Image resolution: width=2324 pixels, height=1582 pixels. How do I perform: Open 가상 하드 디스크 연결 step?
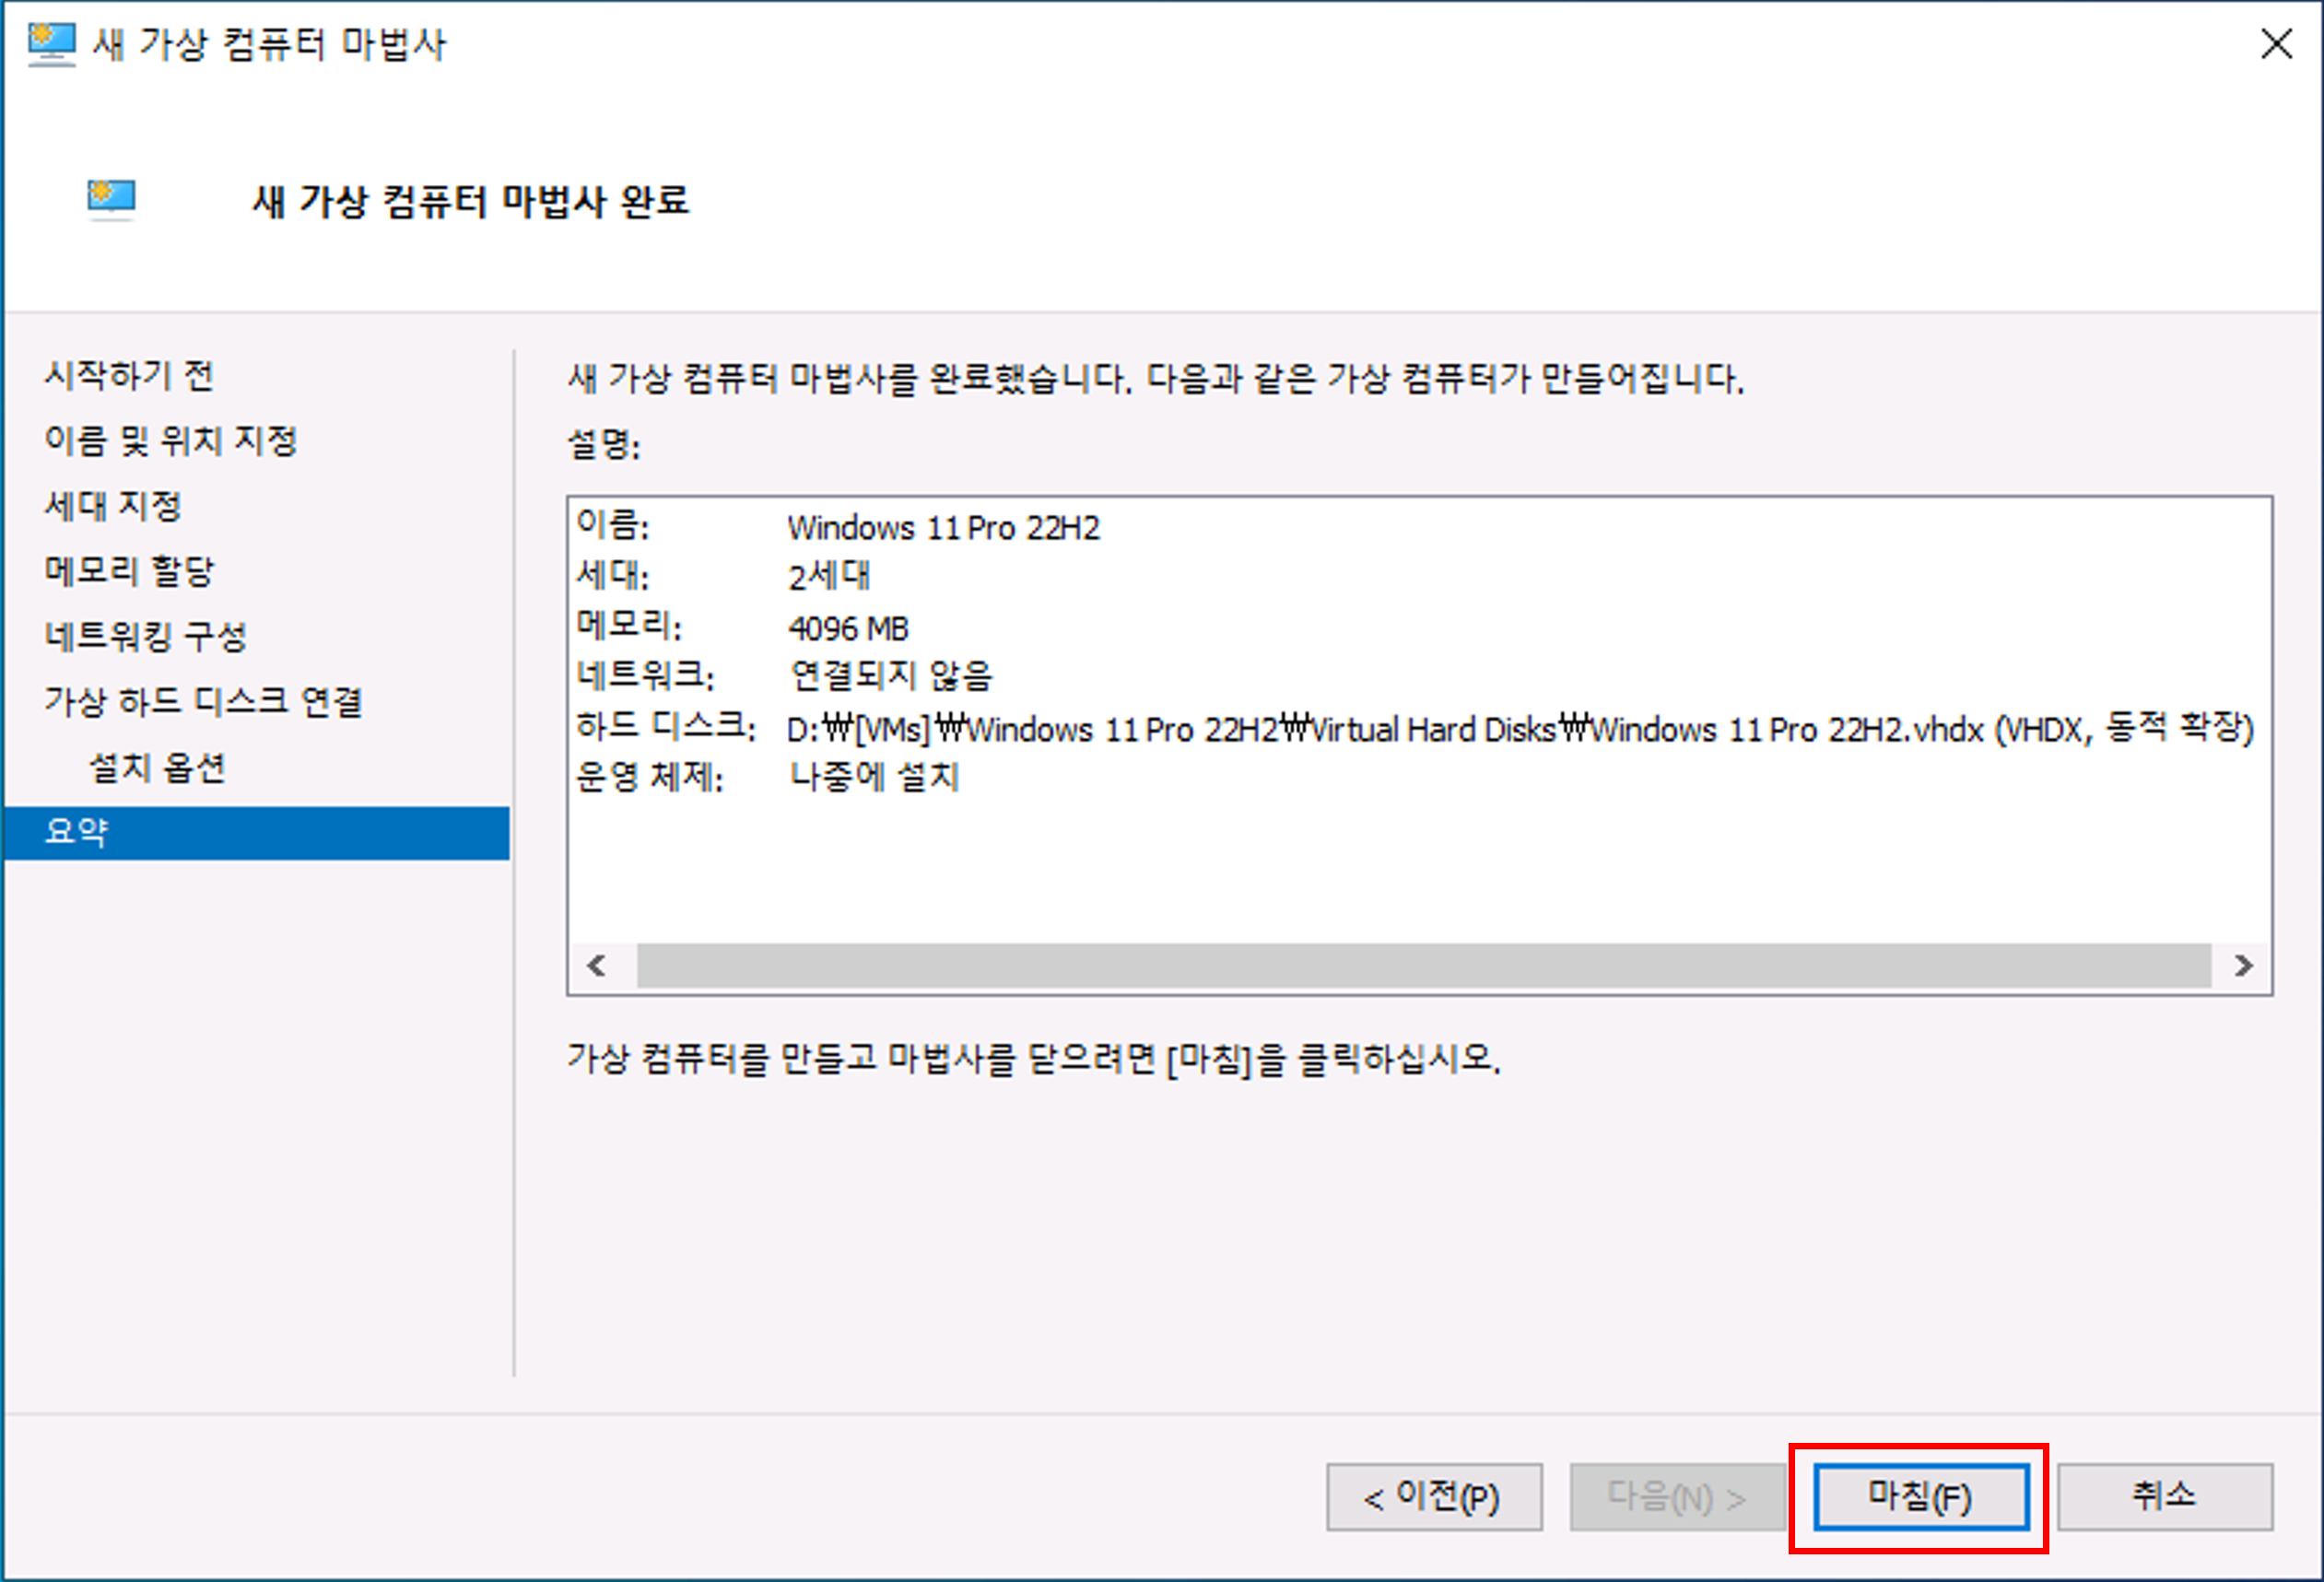[x=203, y=702]
